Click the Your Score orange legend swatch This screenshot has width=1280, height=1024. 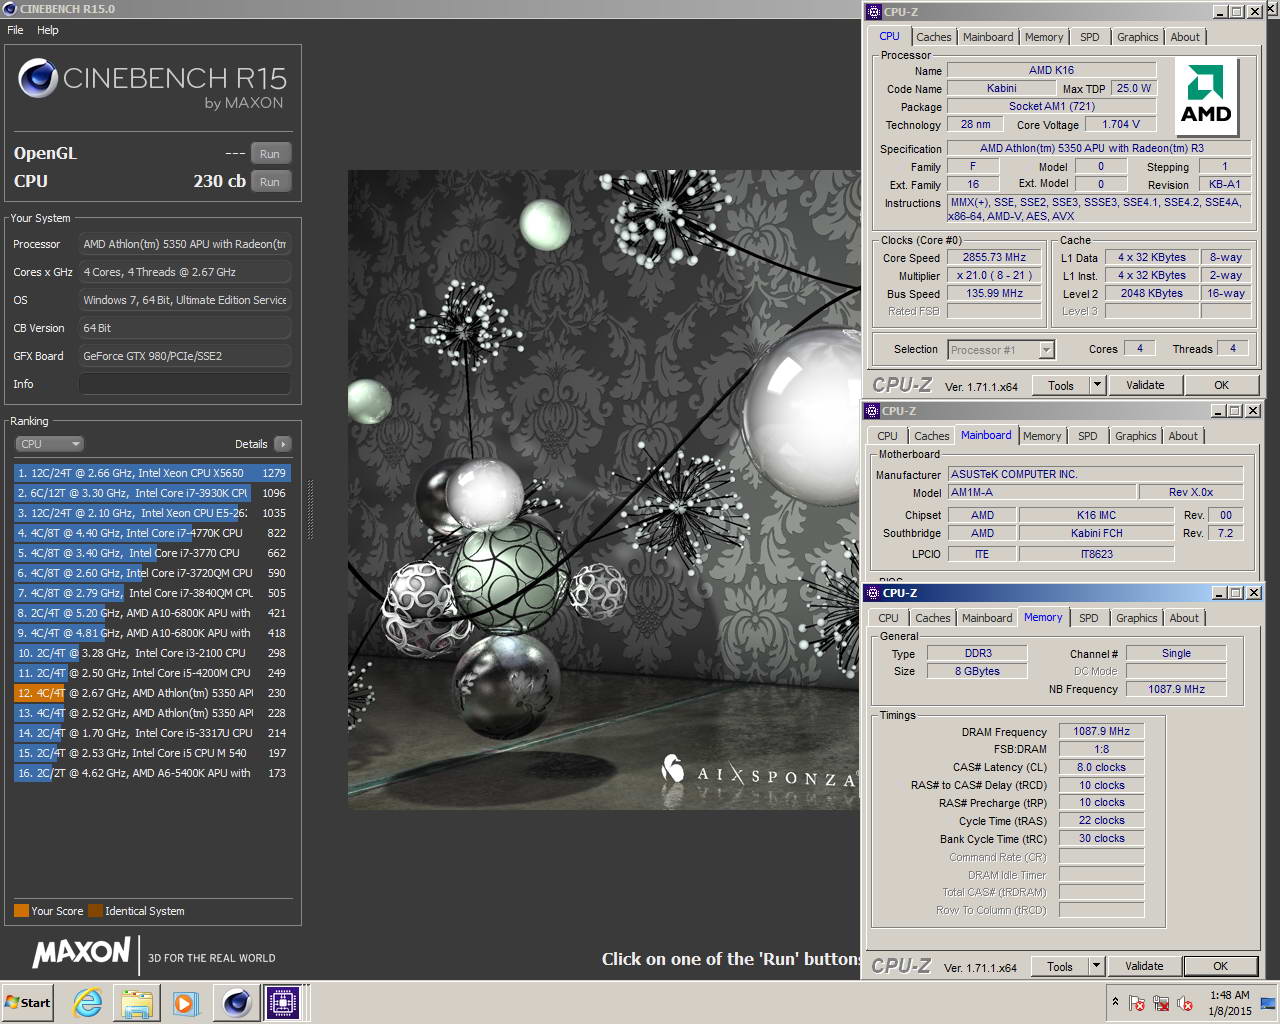coord(21,911)
